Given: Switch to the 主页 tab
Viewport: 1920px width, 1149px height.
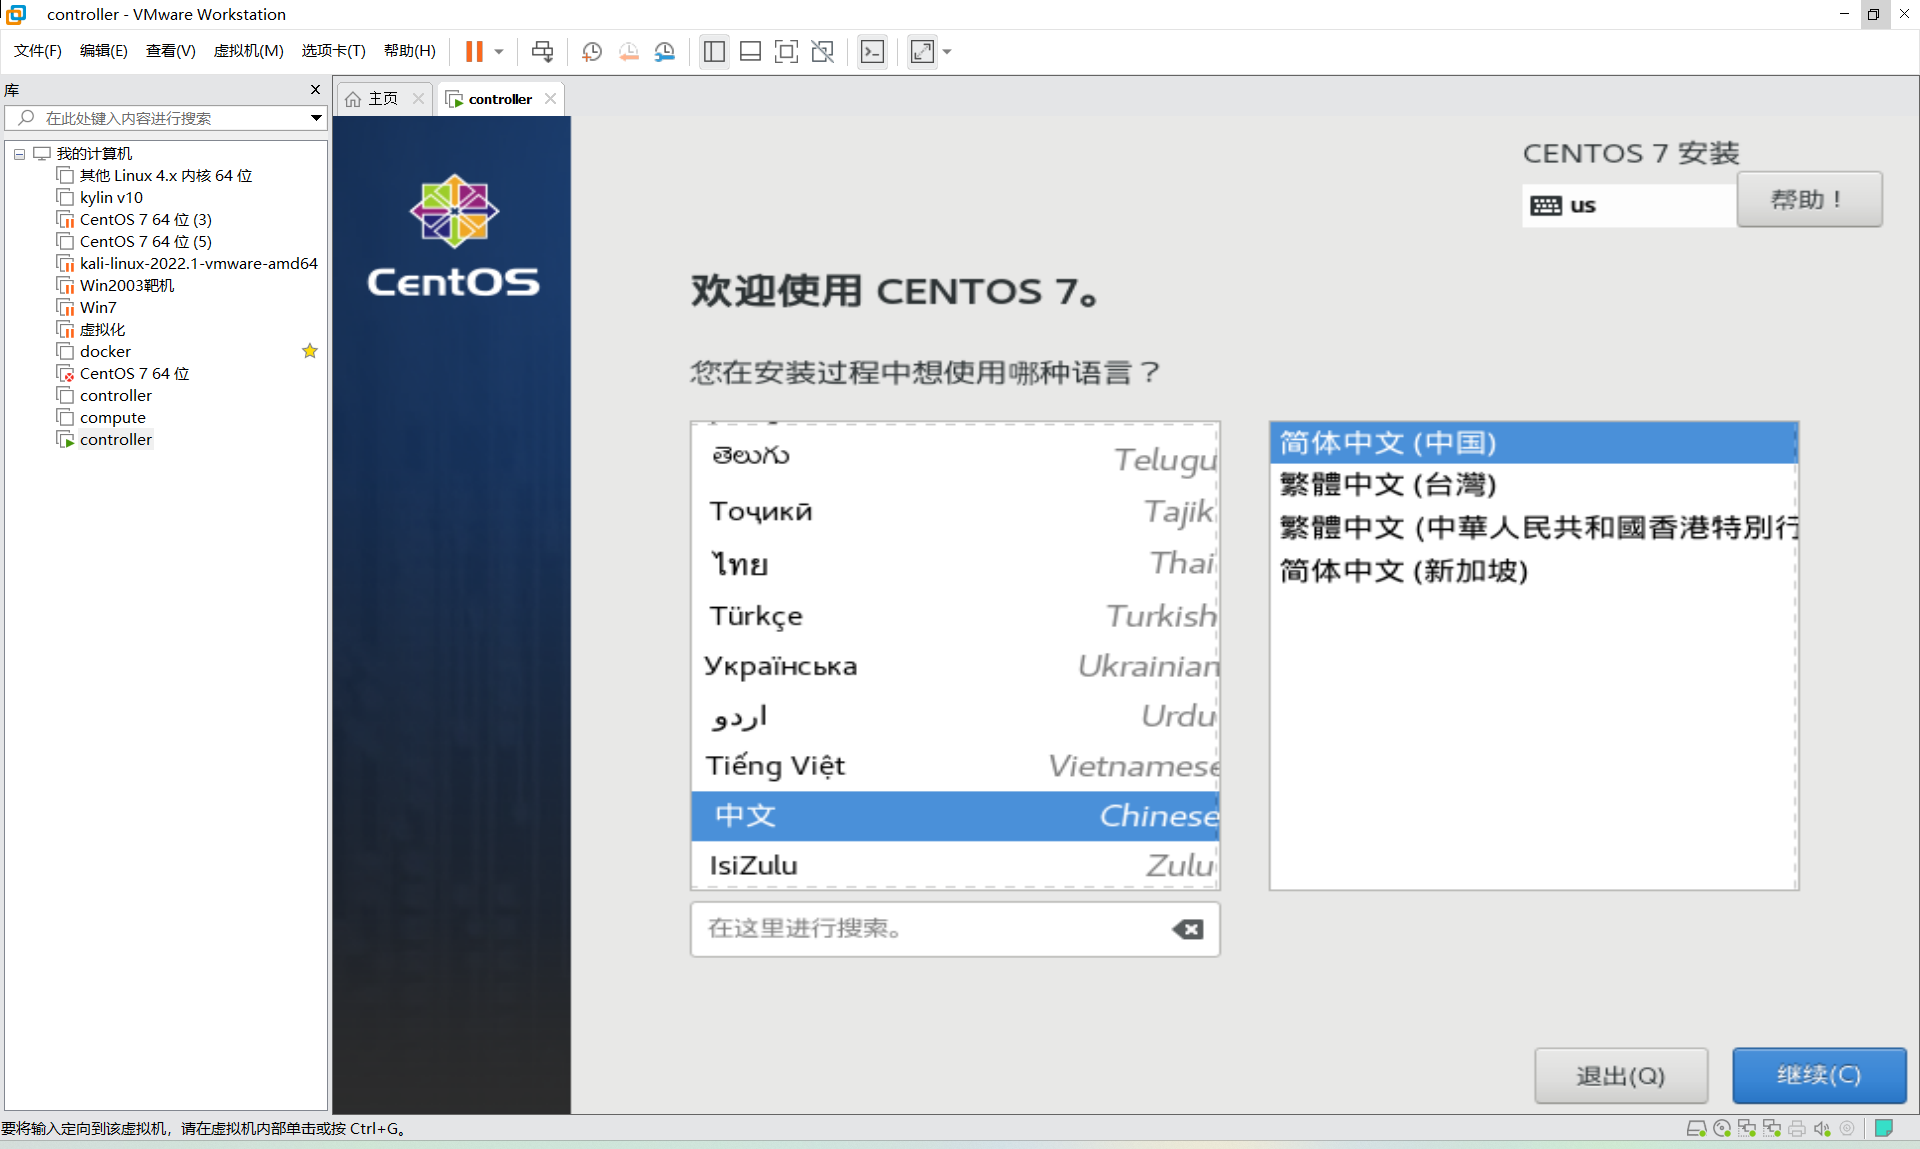Looking at the screenshot, I should (x=382, y=98).
